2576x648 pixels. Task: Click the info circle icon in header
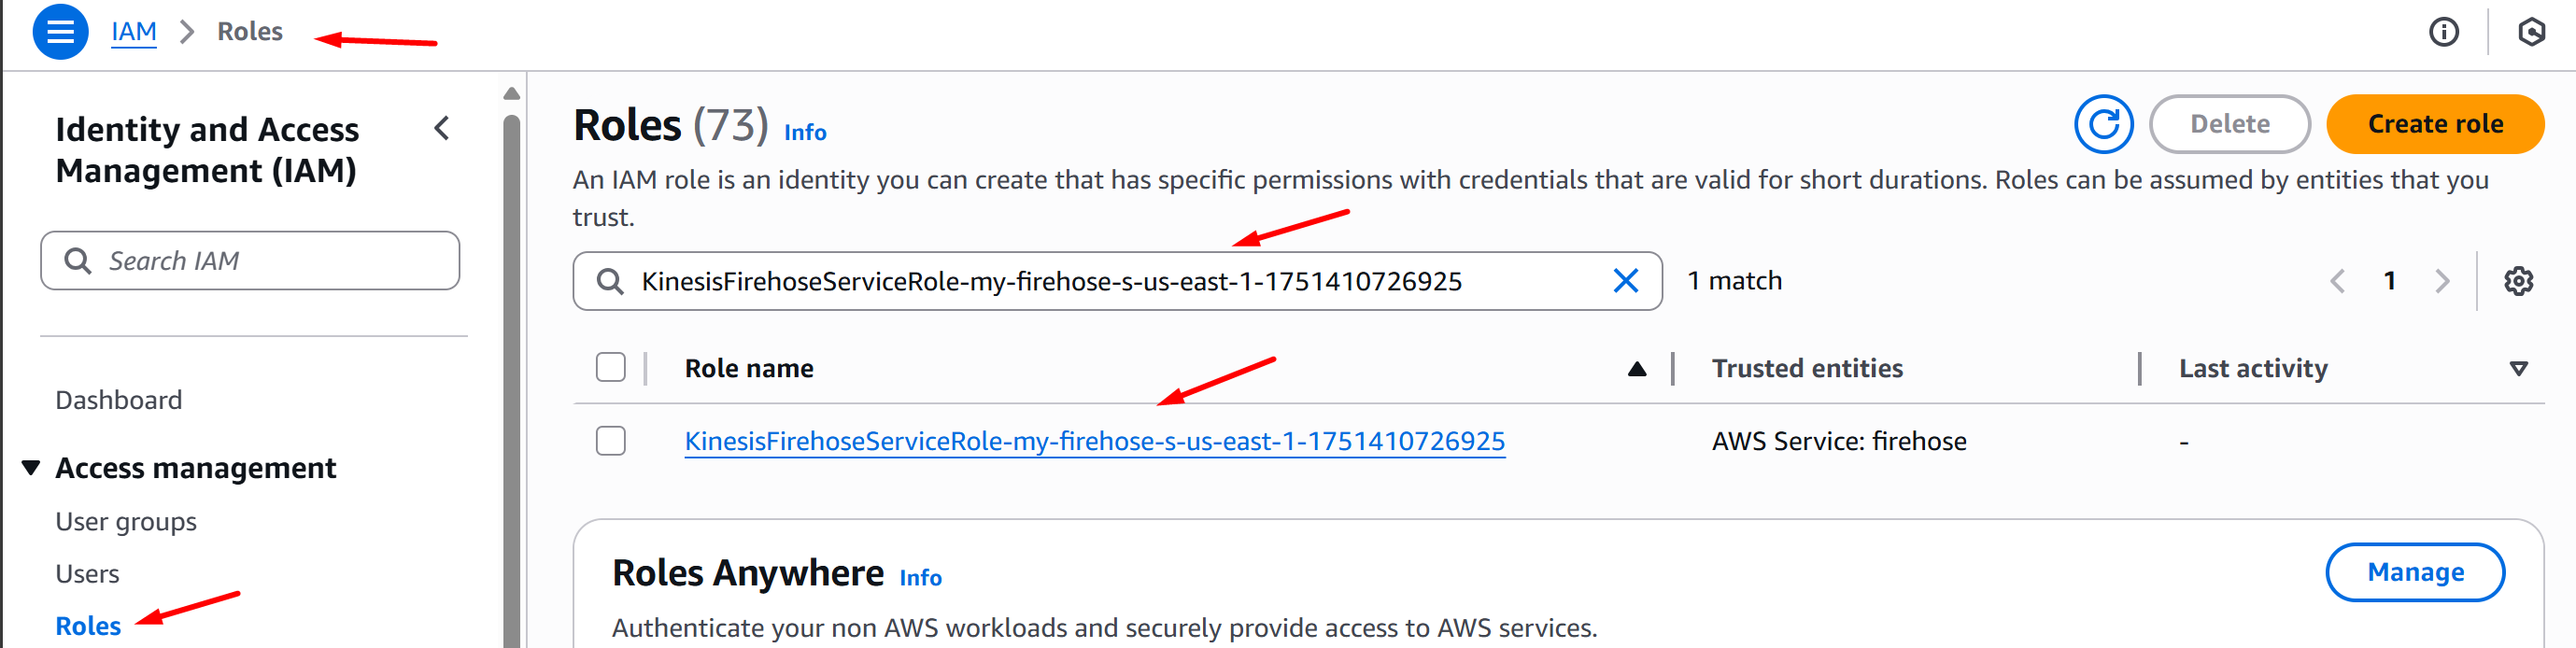point(2443,32)
